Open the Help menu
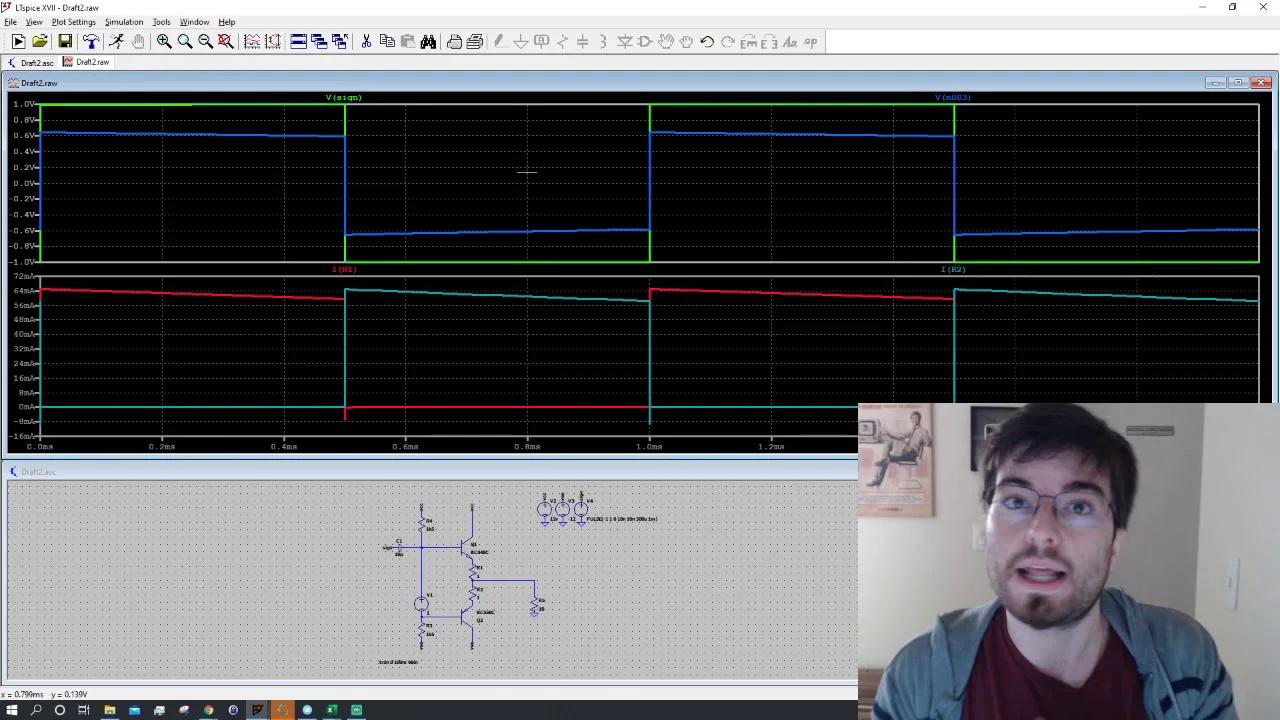Image resolution: width=1280 pixels, height=720 pixels. pyautogui.click(x=227, y=22)
